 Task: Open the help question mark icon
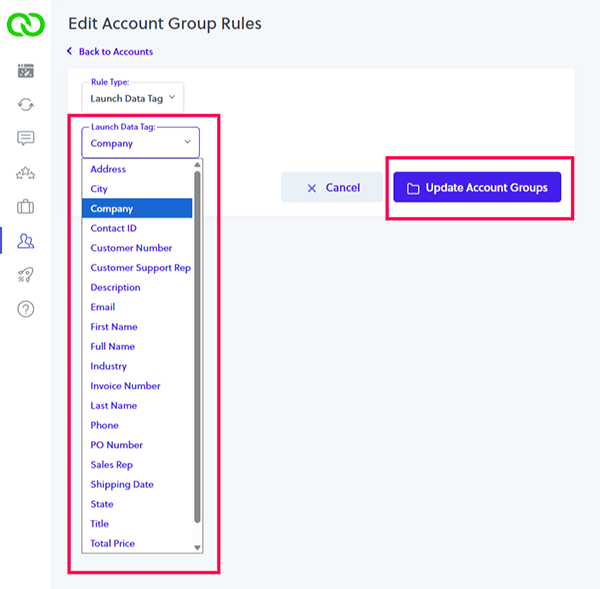(x=26, y=309)
